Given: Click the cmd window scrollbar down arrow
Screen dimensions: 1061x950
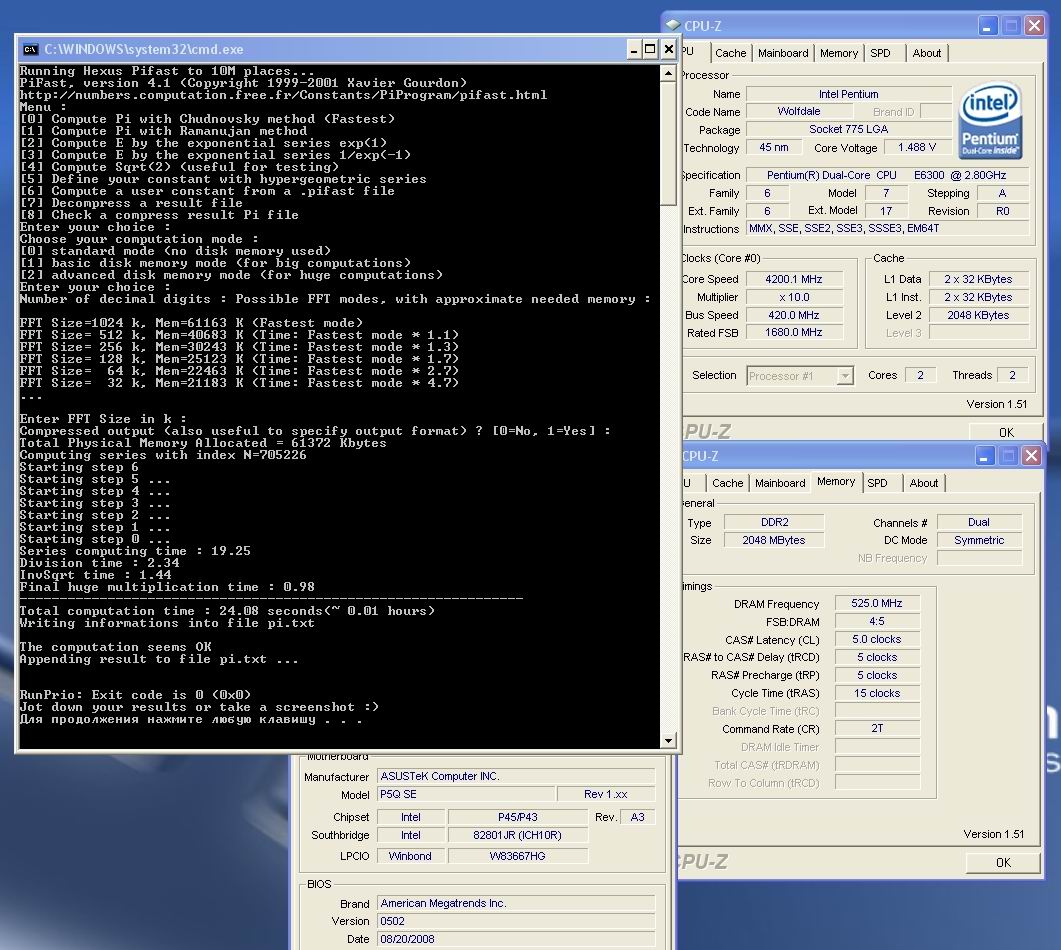Looking at the screenshot, I should (669, 740).
